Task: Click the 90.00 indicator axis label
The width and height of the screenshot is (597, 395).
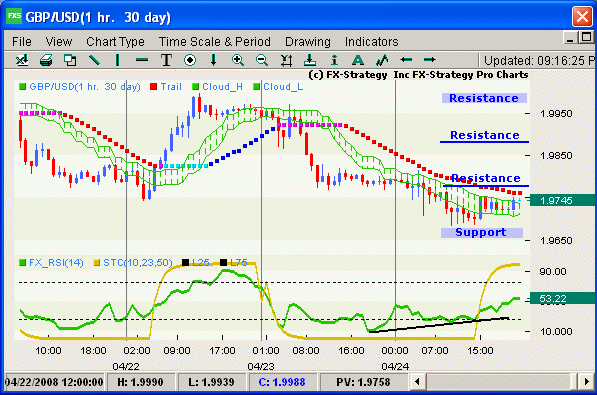Action: coord(552,272)
